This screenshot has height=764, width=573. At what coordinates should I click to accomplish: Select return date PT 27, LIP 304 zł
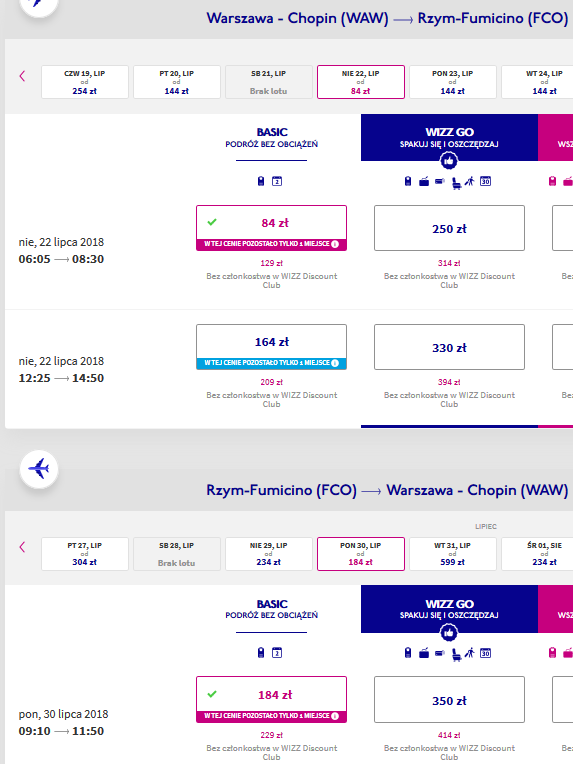click(x=85, y=554)
